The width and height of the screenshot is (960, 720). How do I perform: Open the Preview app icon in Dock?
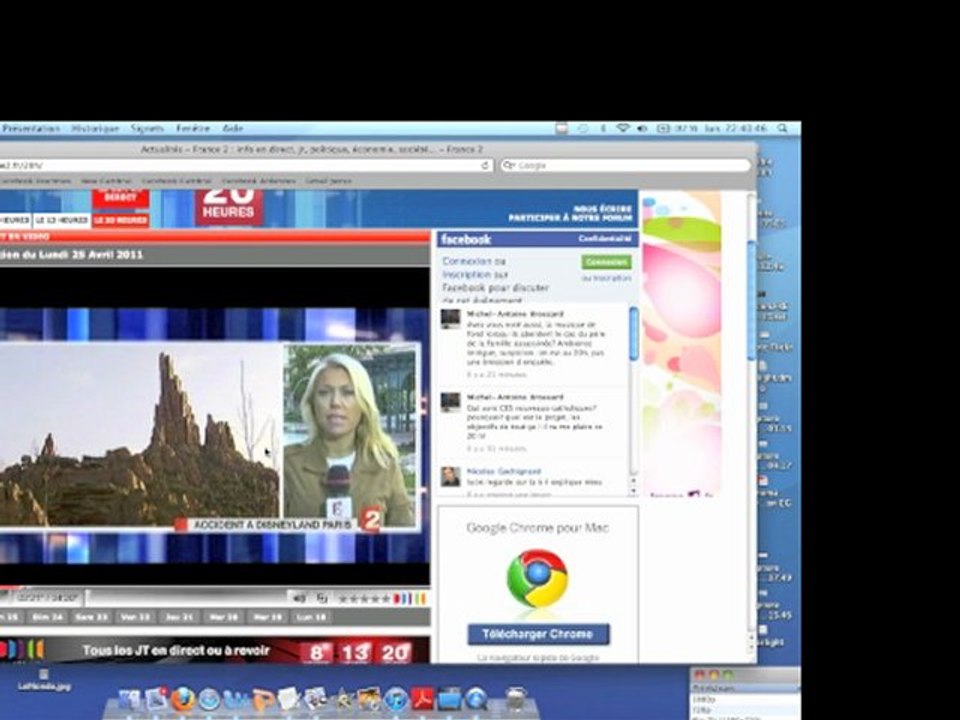315,699
